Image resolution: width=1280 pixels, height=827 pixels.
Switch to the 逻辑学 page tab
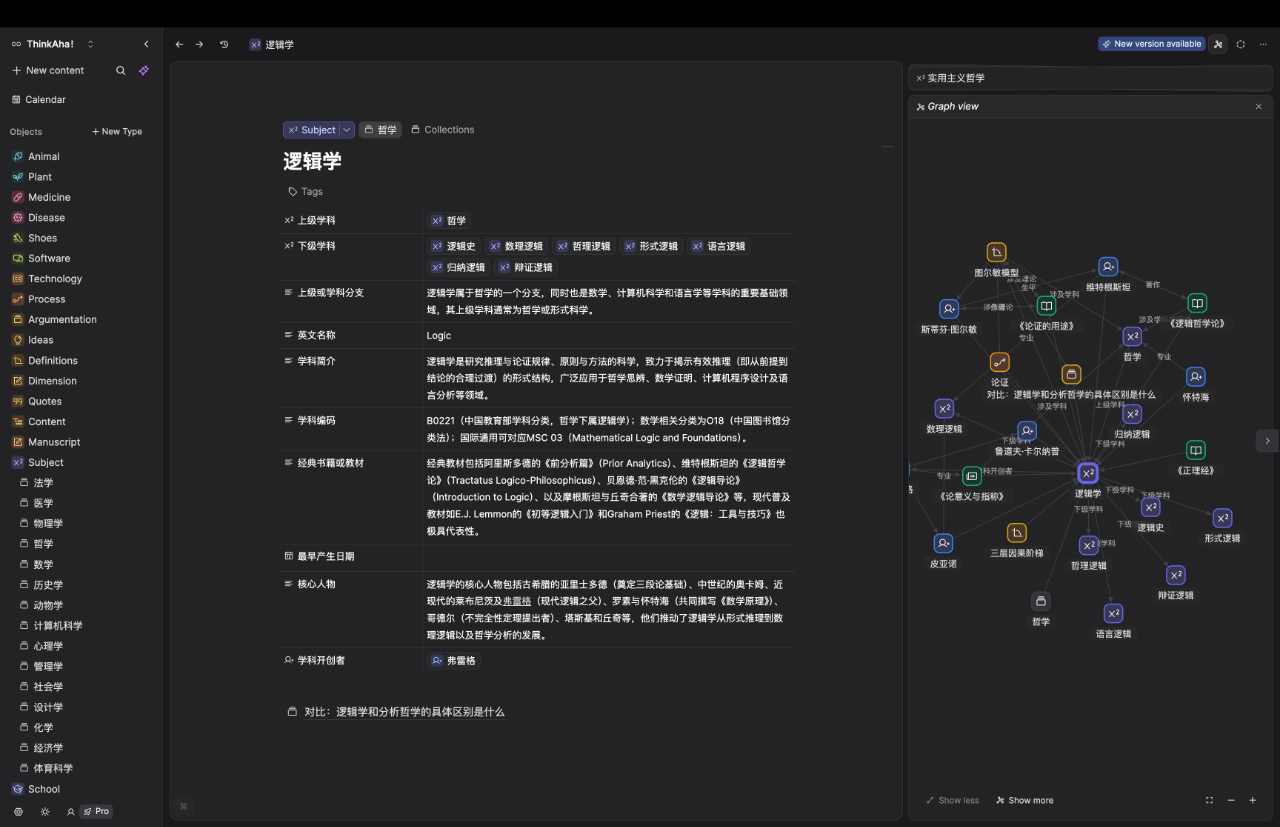[x=270, y=44]
